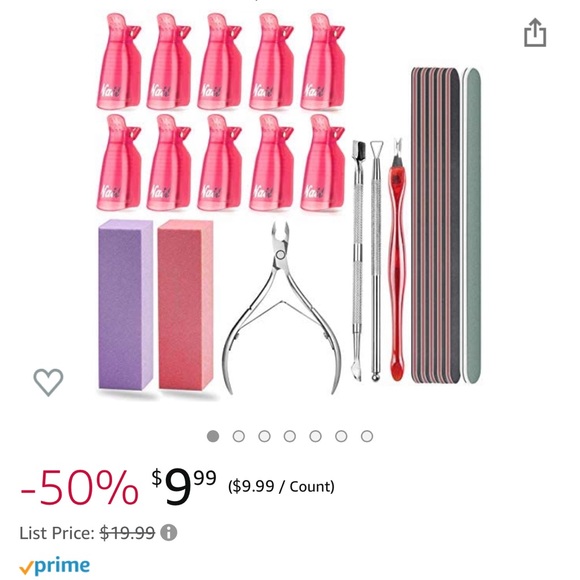Open list price info icon
580x580 pixels.
click(x=169, y=533)
